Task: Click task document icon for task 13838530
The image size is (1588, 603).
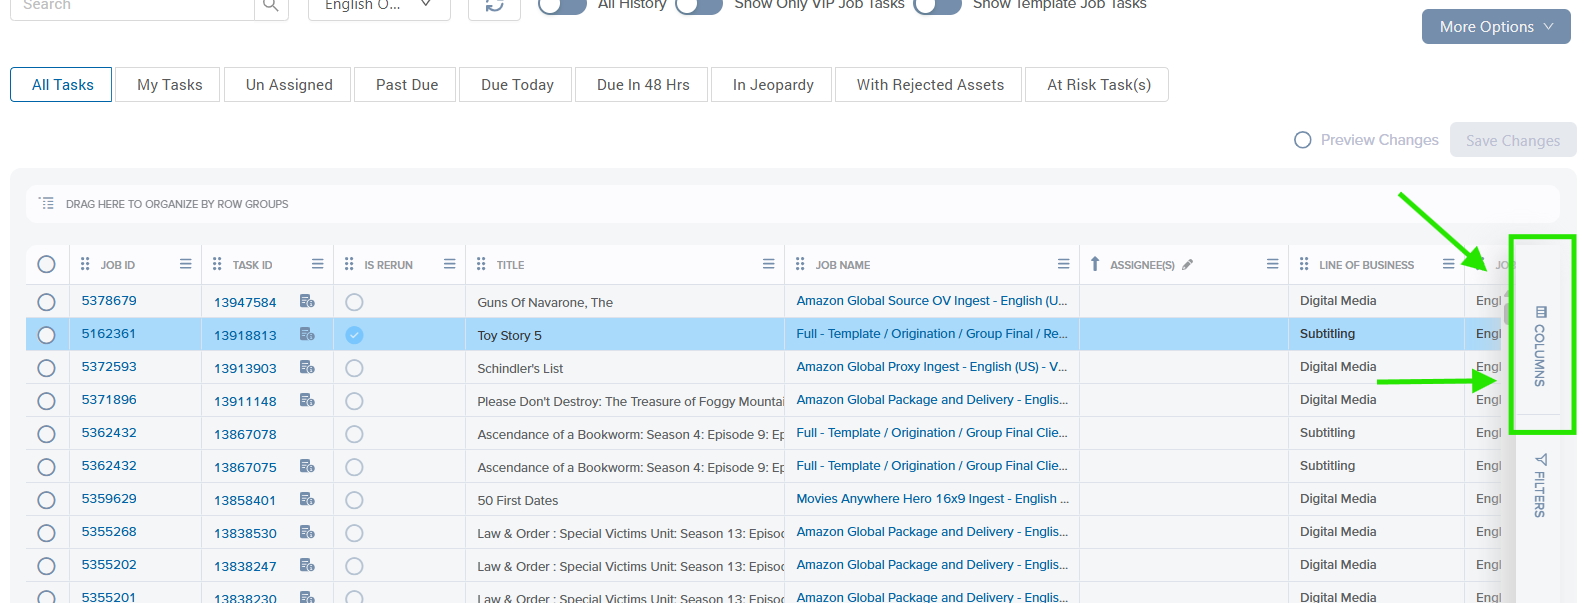Action: click(x=307, y=532)
